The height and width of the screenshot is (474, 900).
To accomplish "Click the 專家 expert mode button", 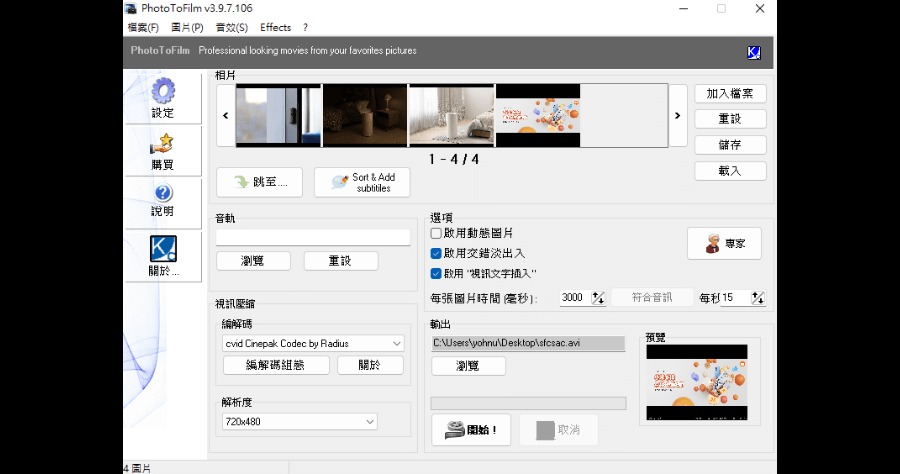I will [724, 243].
